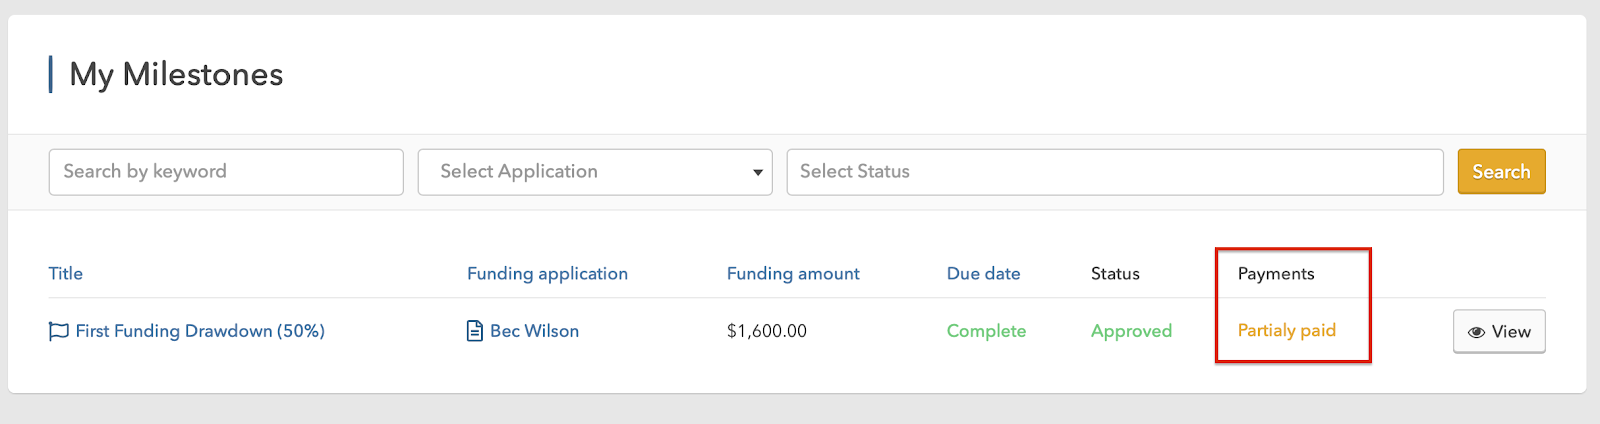Focus the Search by keyword field

pos(226,172)
